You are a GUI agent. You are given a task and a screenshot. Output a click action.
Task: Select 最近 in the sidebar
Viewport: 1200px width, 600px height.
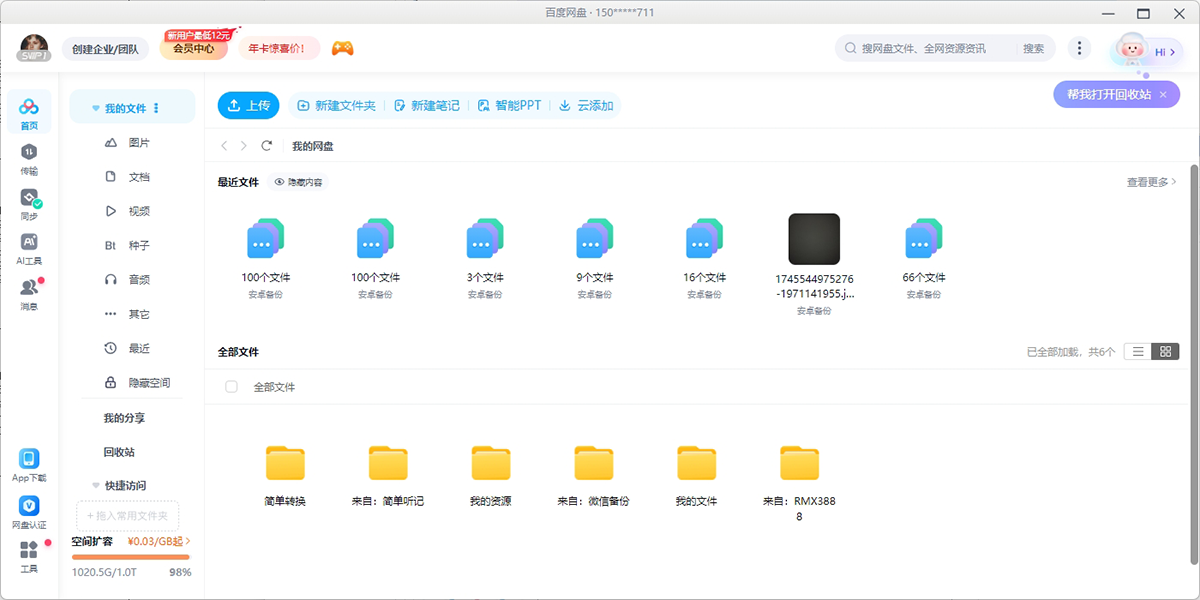(133, 348)
